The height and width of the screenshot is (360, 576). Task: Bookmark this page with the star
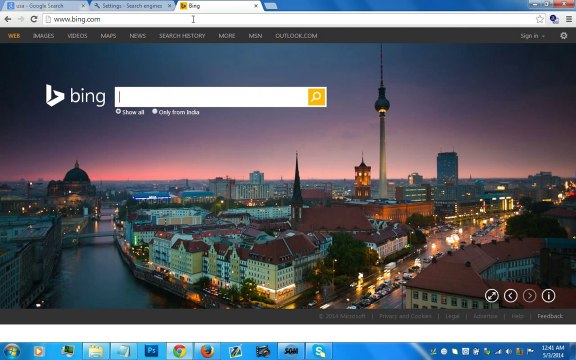pos(540,19)
